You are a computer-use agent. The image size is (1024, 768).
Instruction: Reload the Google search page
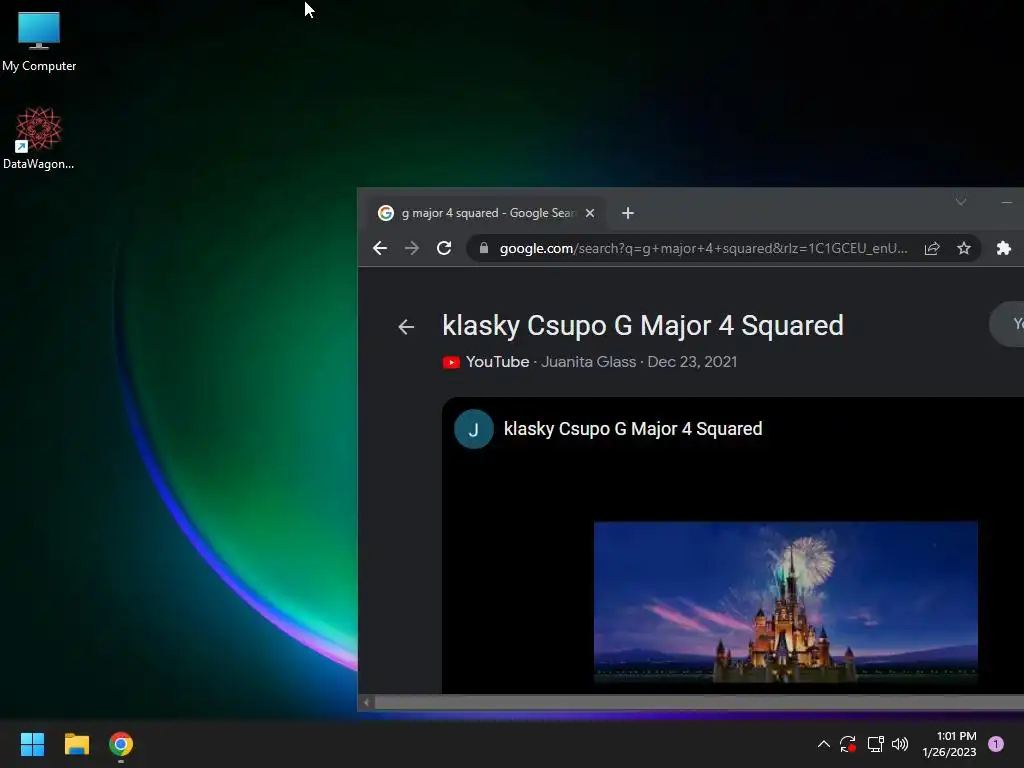point(444,248)
